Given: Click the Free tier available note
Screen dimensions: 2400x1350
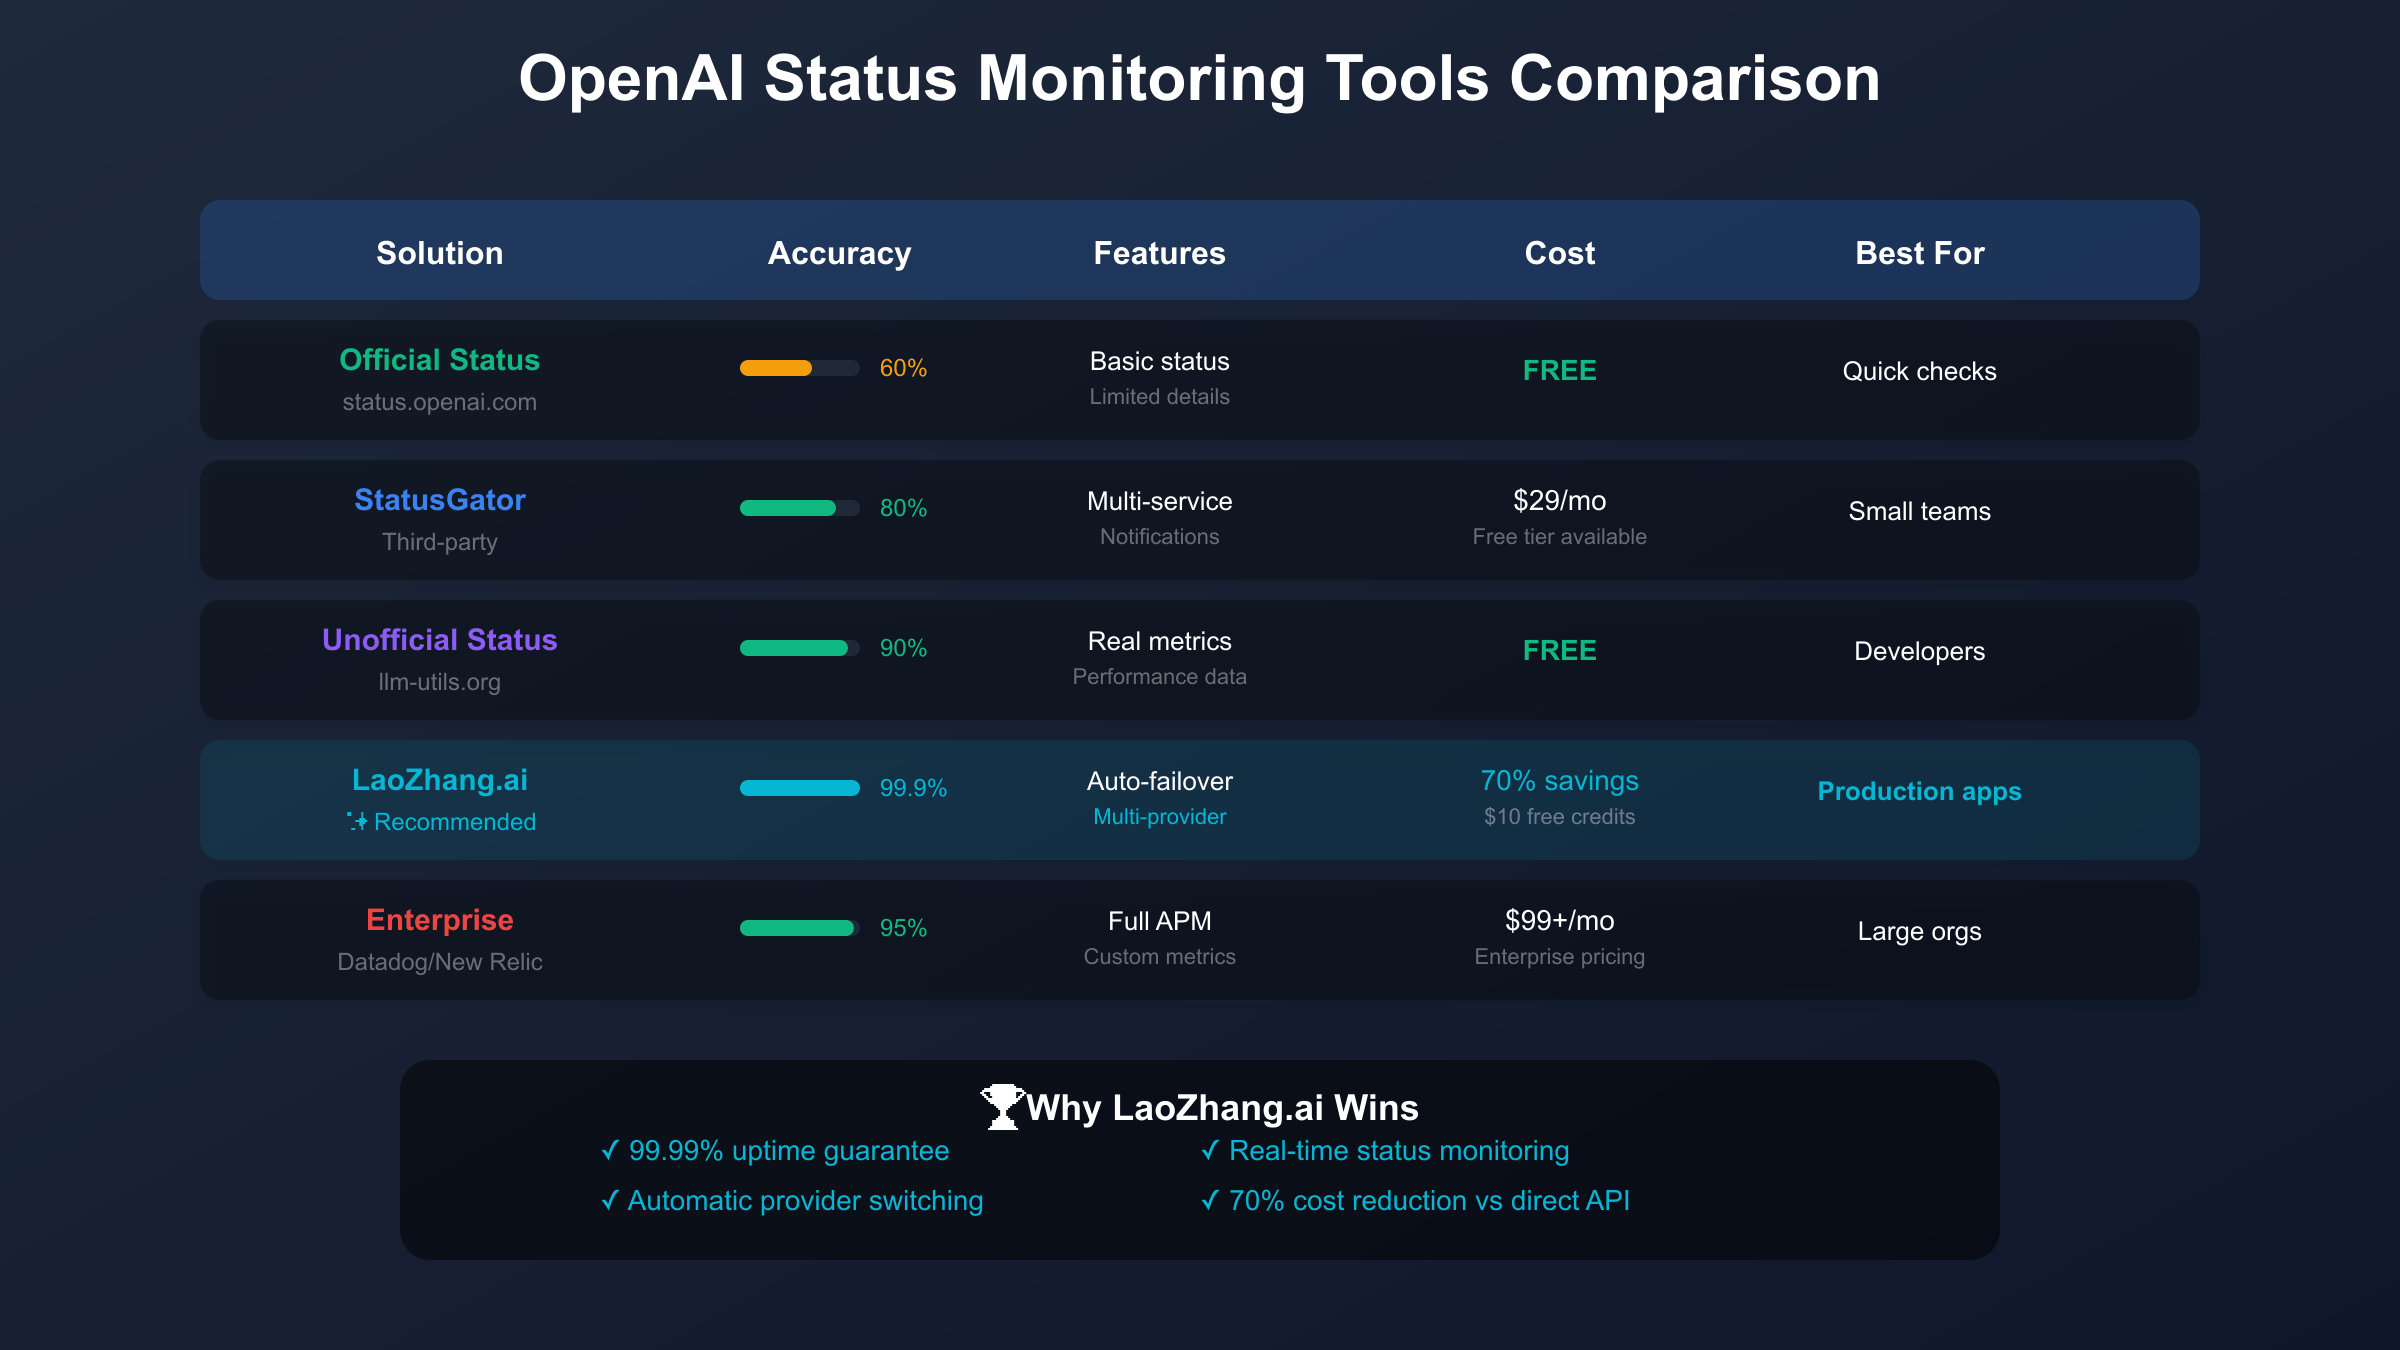Looking at the screenshot, I should (x=1560, y=537).
